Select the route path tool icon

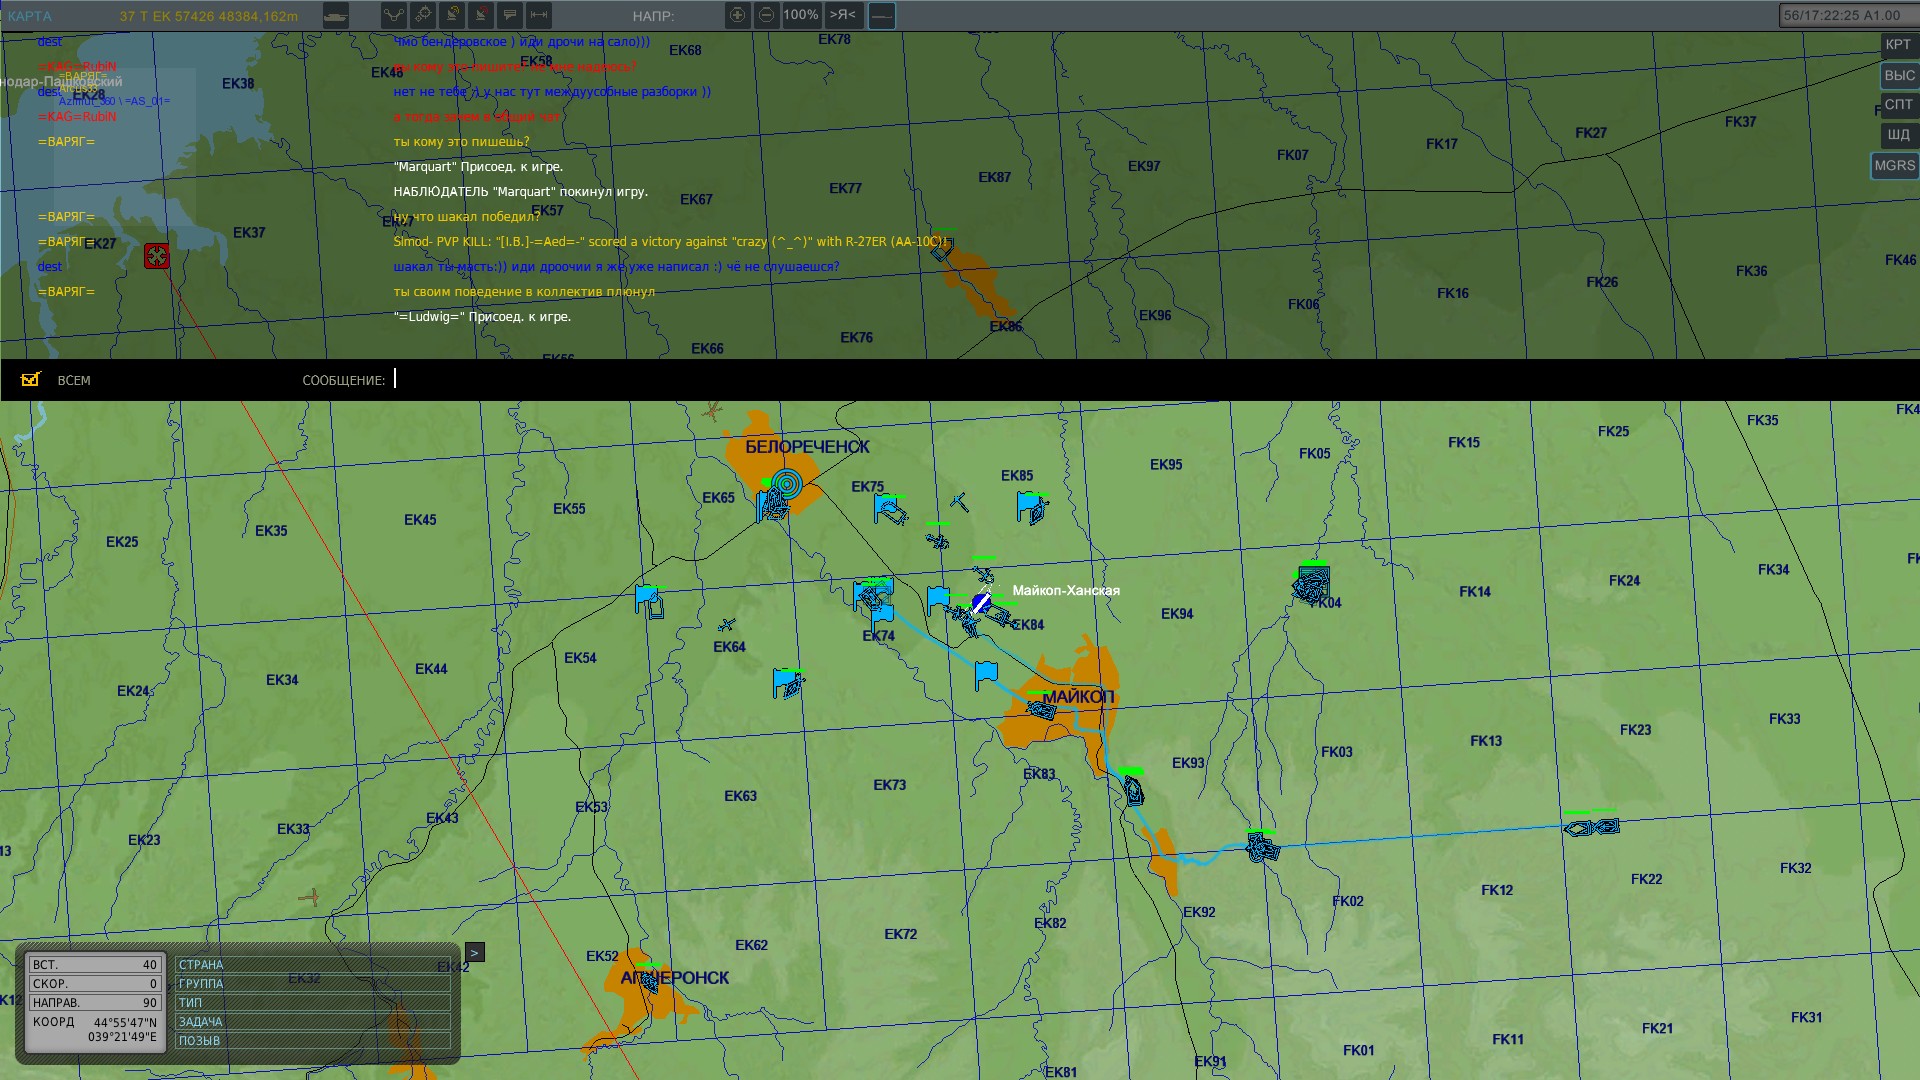point(394,15)
